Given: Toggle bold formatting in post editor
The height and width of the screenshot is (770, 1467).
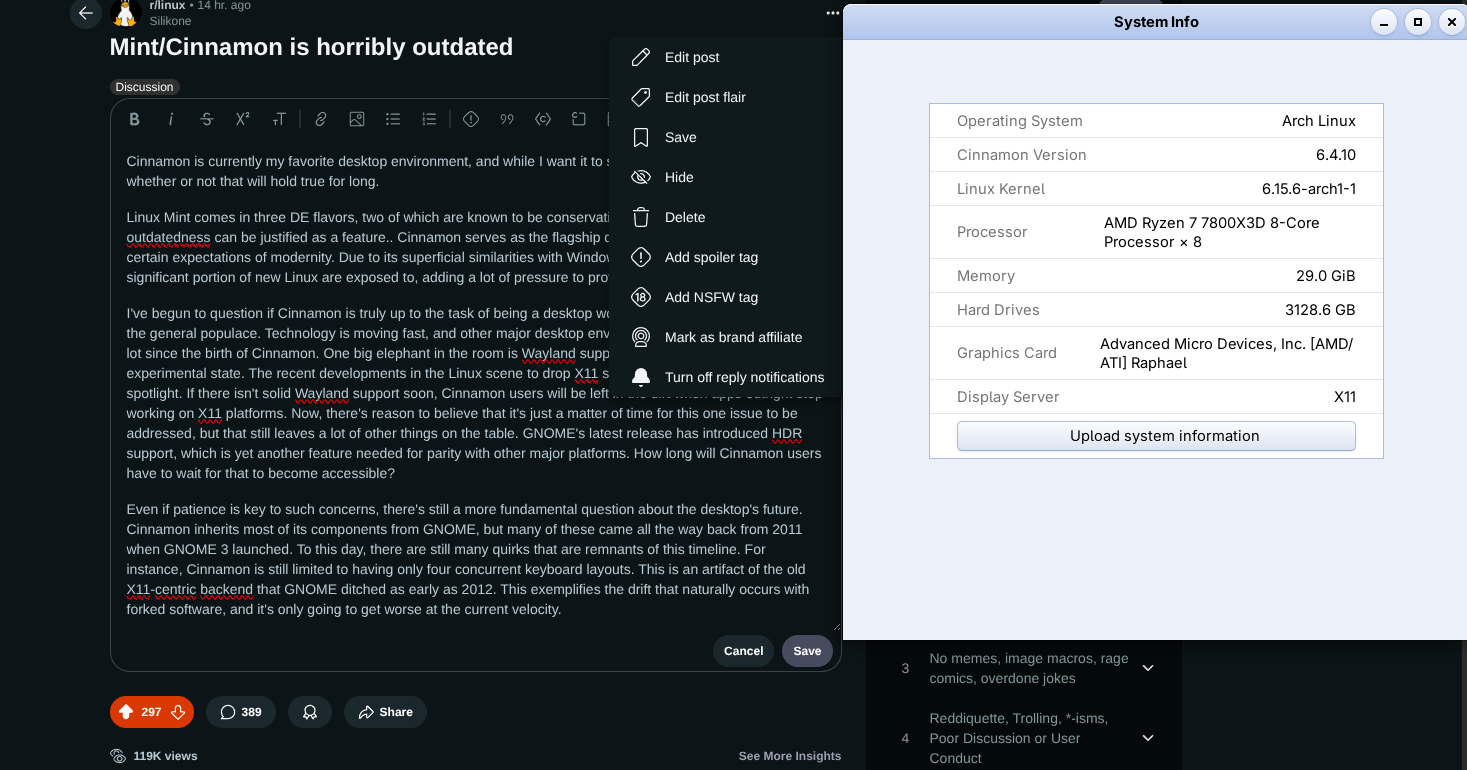Looking at the screenshot, I should point(134,119).
